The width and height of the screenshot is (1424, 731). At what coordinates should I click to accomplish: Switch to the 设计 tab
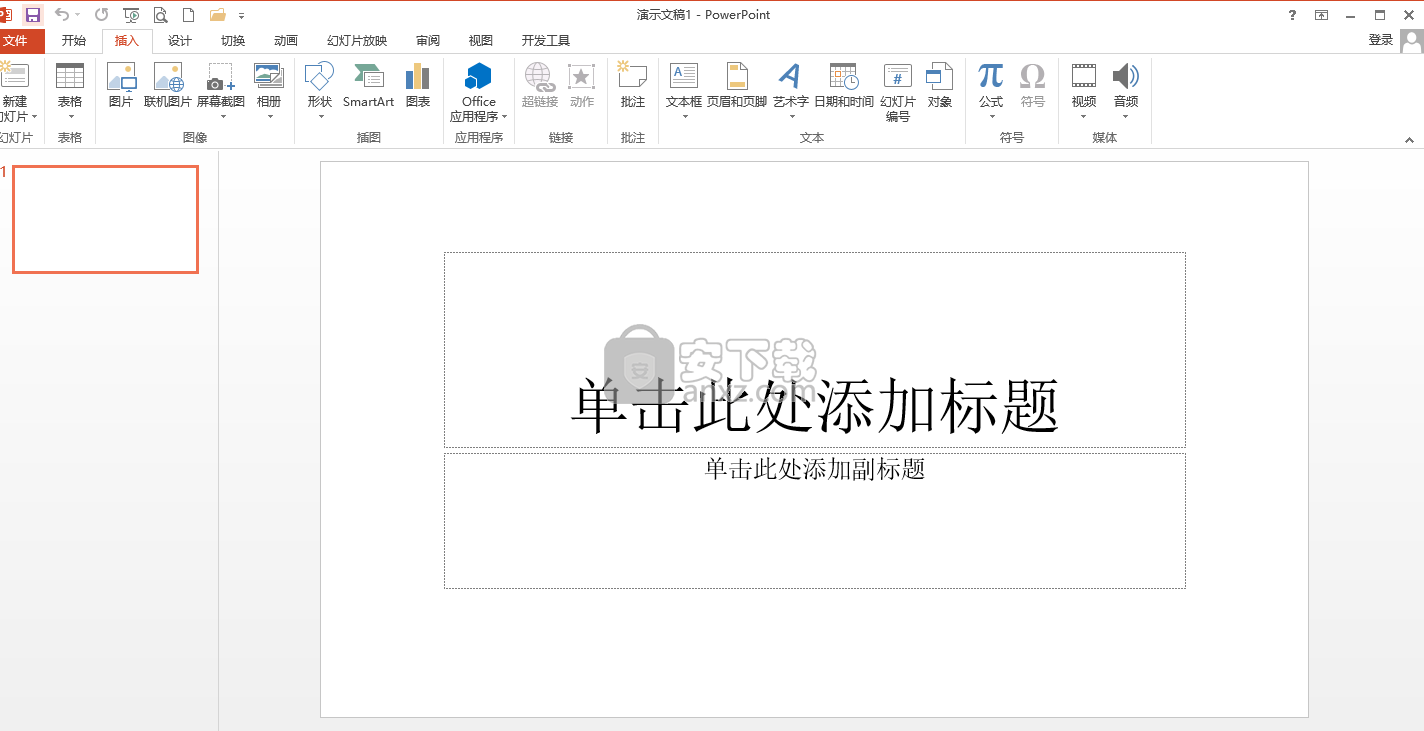tap(180, 41)
